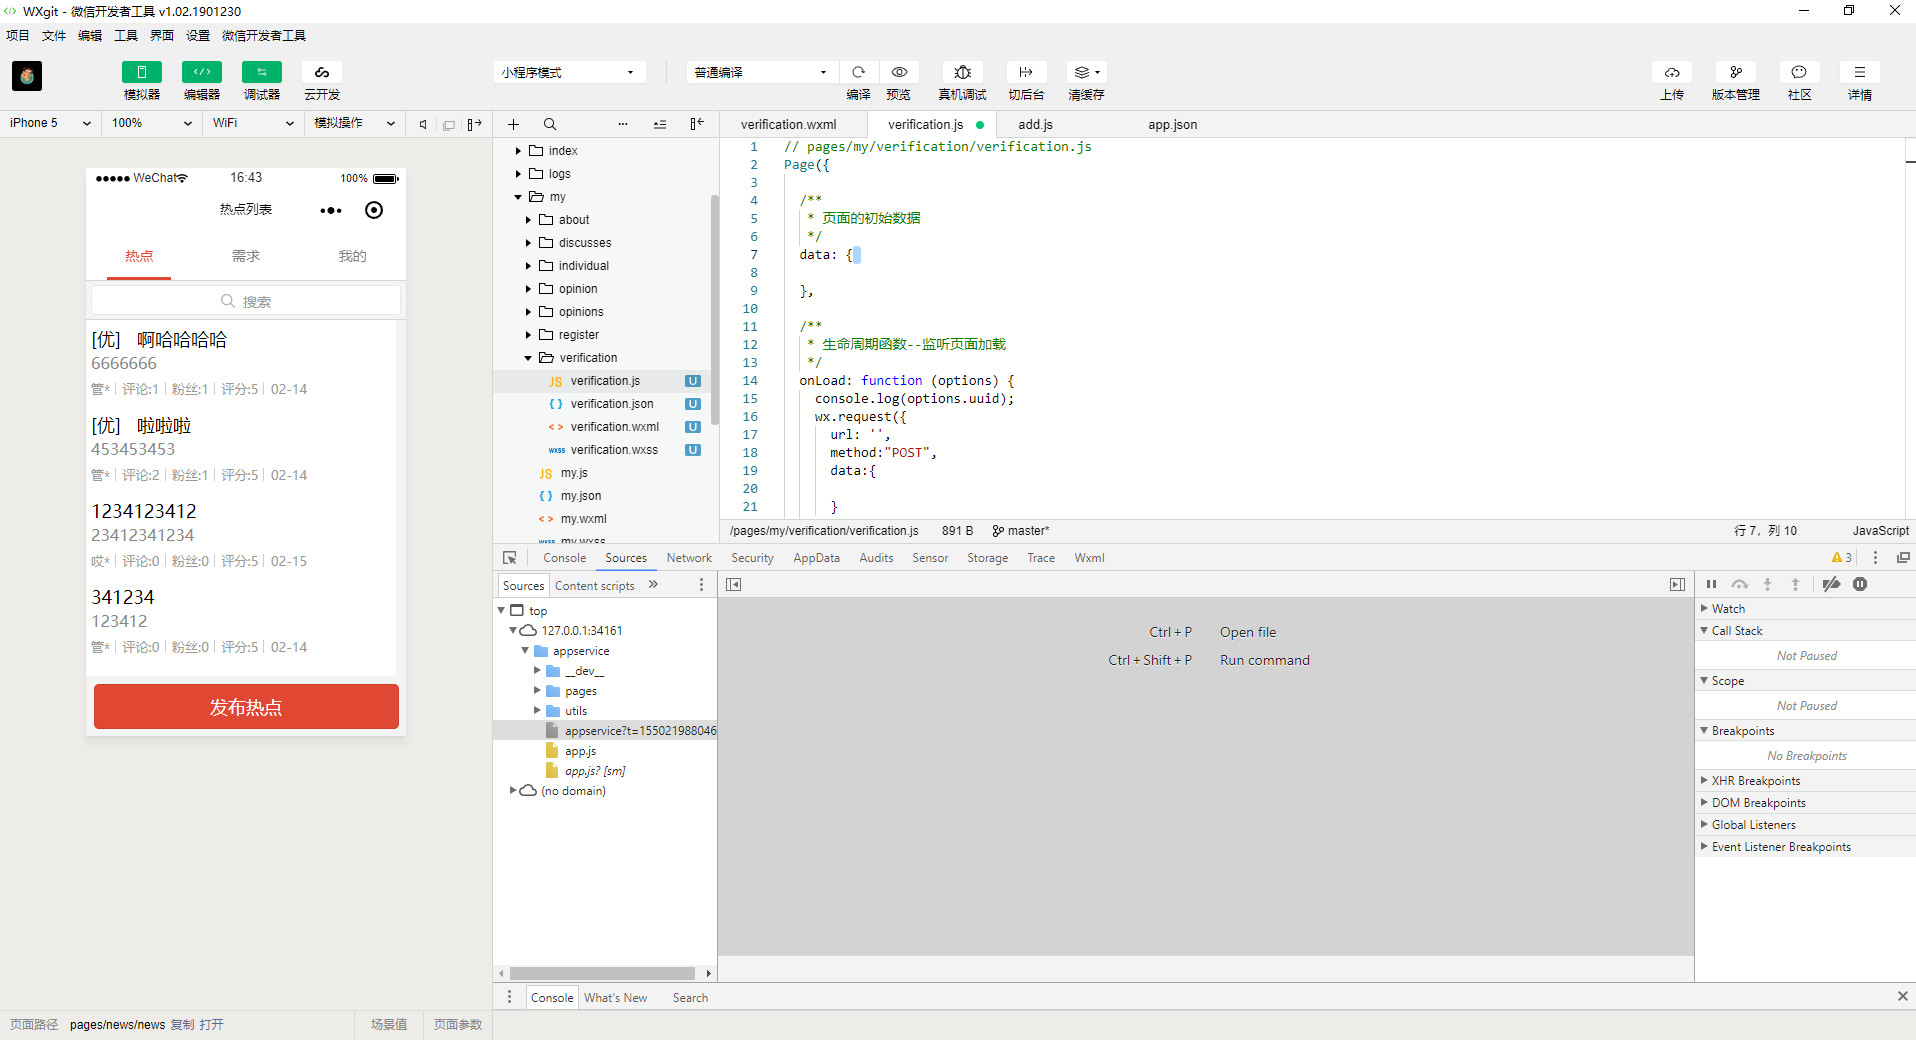Image resolution: width=1916 pixels, height=1040 pixels.
Task: Click the preview eye icon
Action: pyautogui.click(x=899, y=72)
